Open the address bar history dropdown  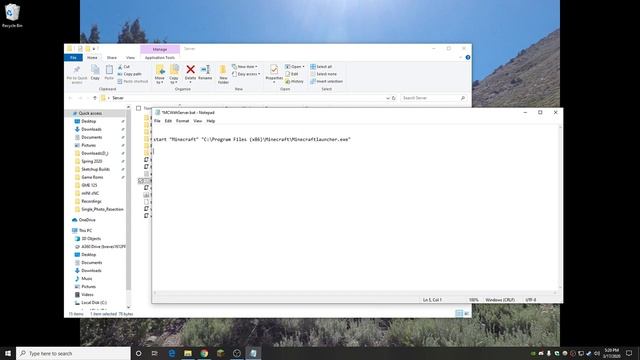(x=388, y=98)
